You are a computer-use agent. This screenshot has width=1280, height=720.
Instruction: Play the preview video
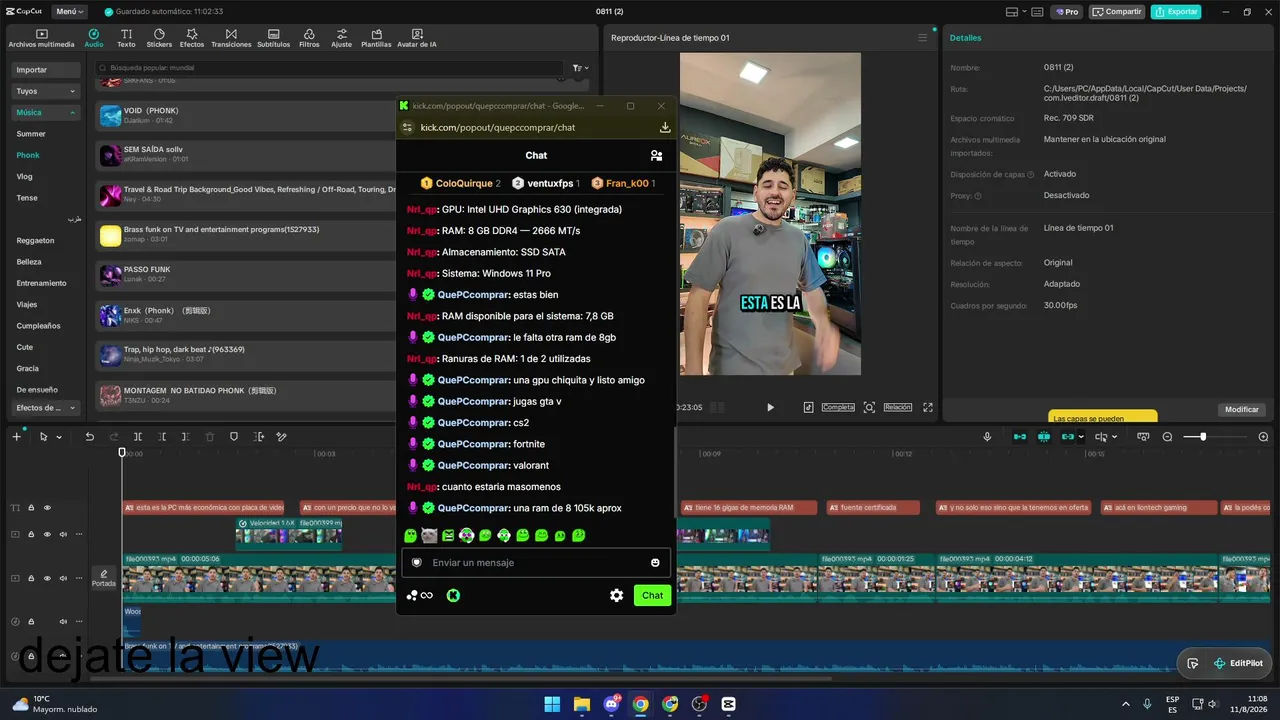click(770, 407)
